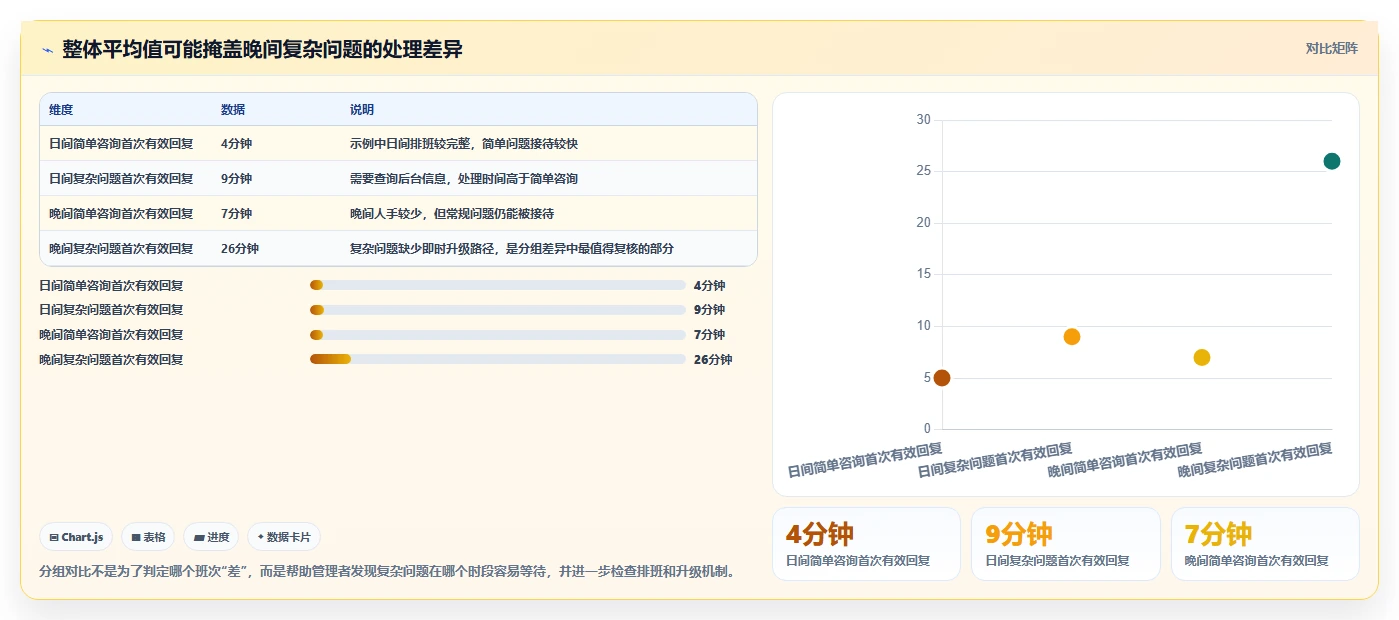
Task: Click the orange chart point at 9
Action: (x=1072, y=337)
